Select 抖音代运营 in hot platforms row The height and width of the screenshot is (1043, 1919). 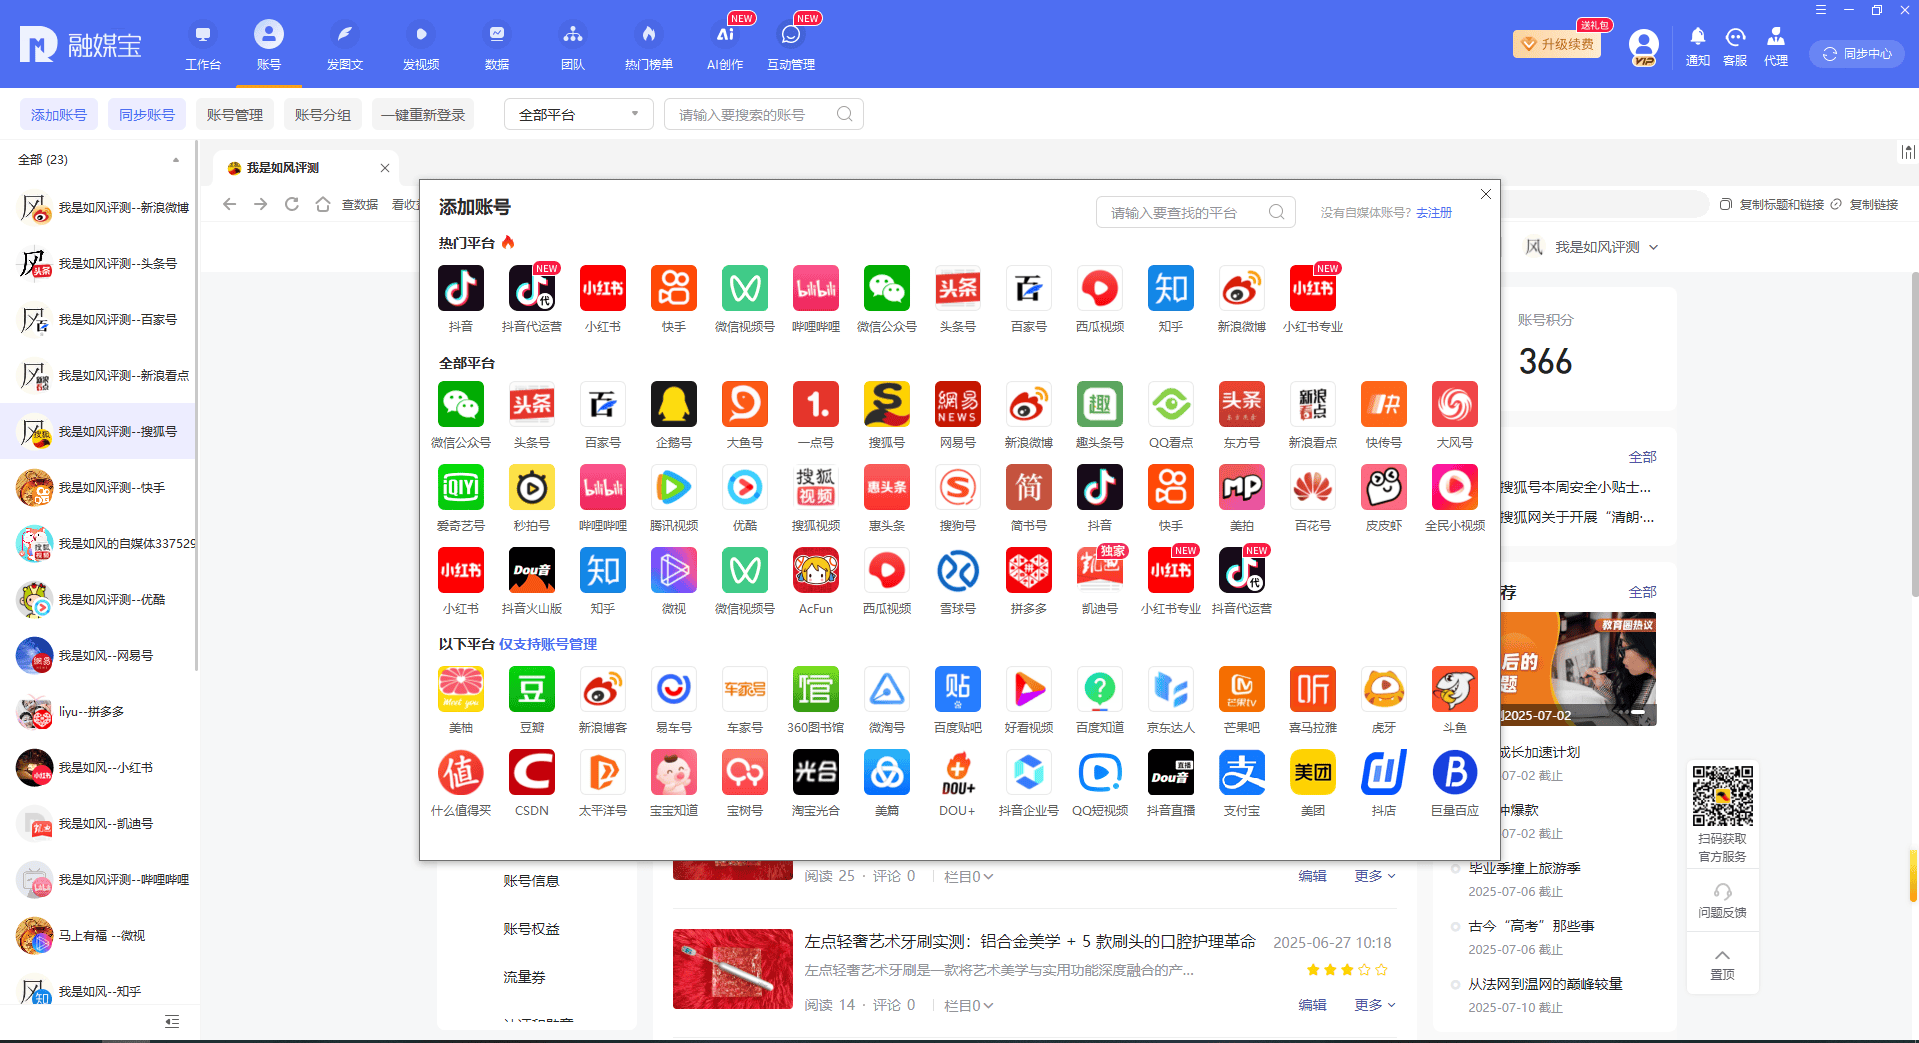click(532, 289)
